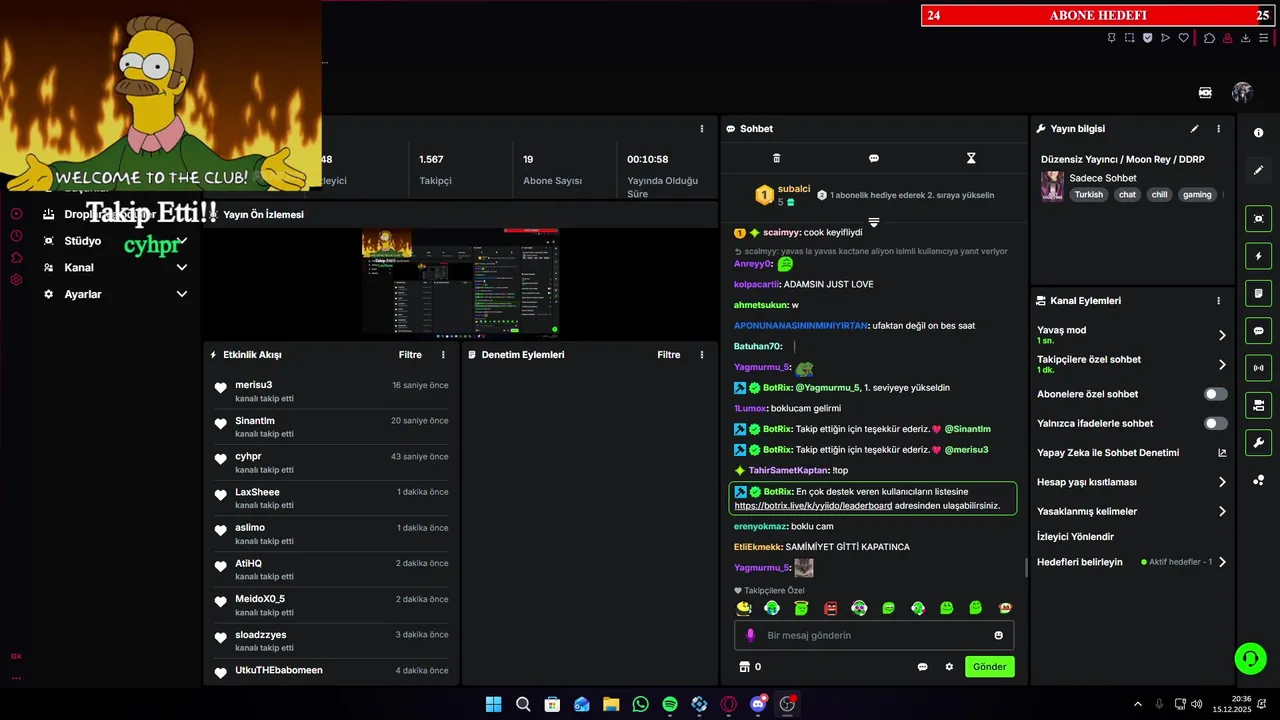The width and height of the screenshot is (1280, 720).
Task: Open Kanal Eylemleri three-dot menu
Action: tap(1218, 301)
